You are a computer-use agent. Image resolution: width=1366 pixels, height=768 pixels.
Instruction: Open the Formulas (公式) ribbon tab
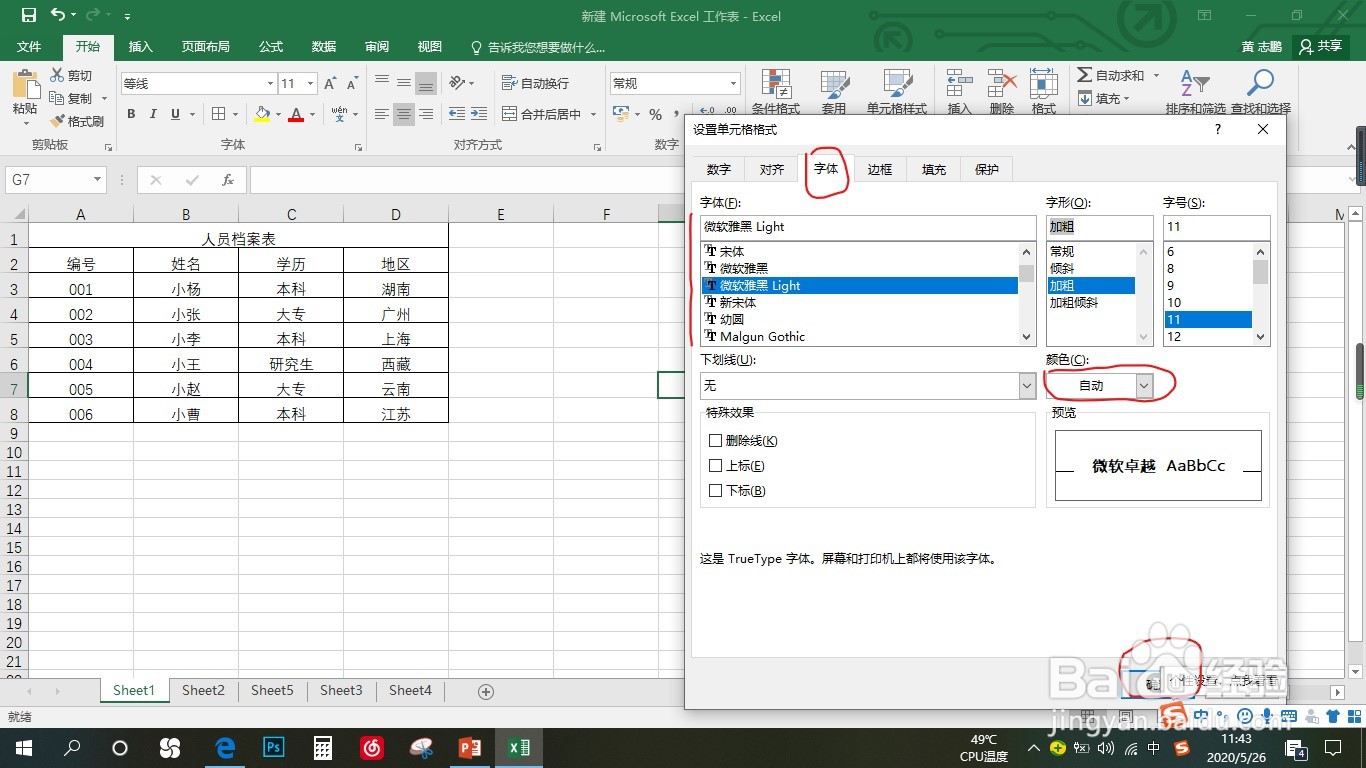pos(271,47)
